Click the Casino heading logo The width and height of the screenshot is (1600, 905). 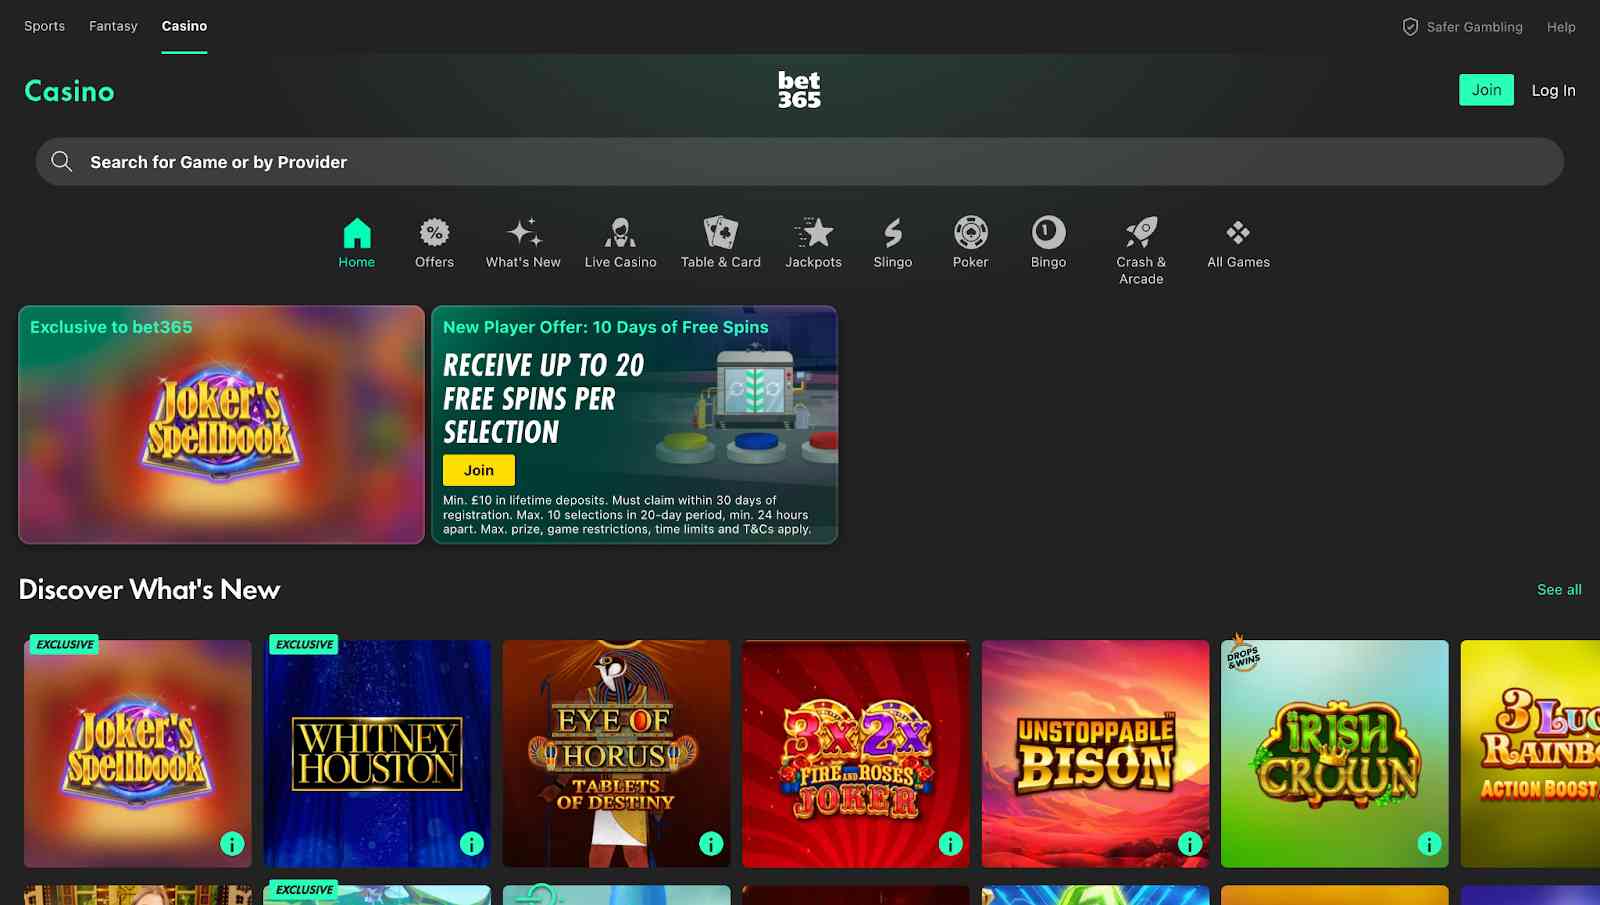point(69,91)
